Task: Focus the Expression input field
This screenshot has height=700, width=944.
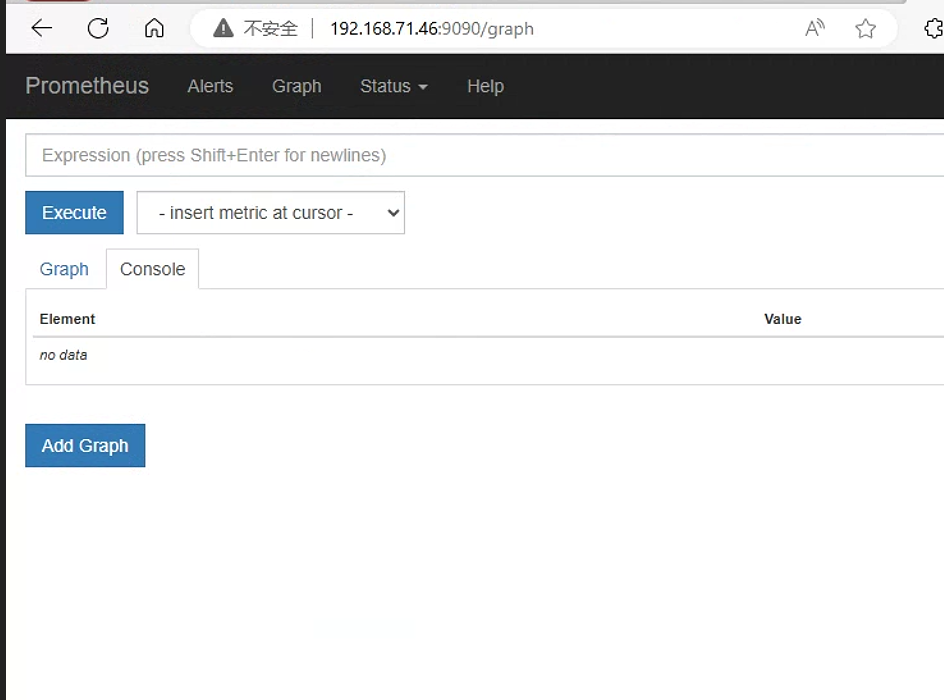Action: click(484, 155)
